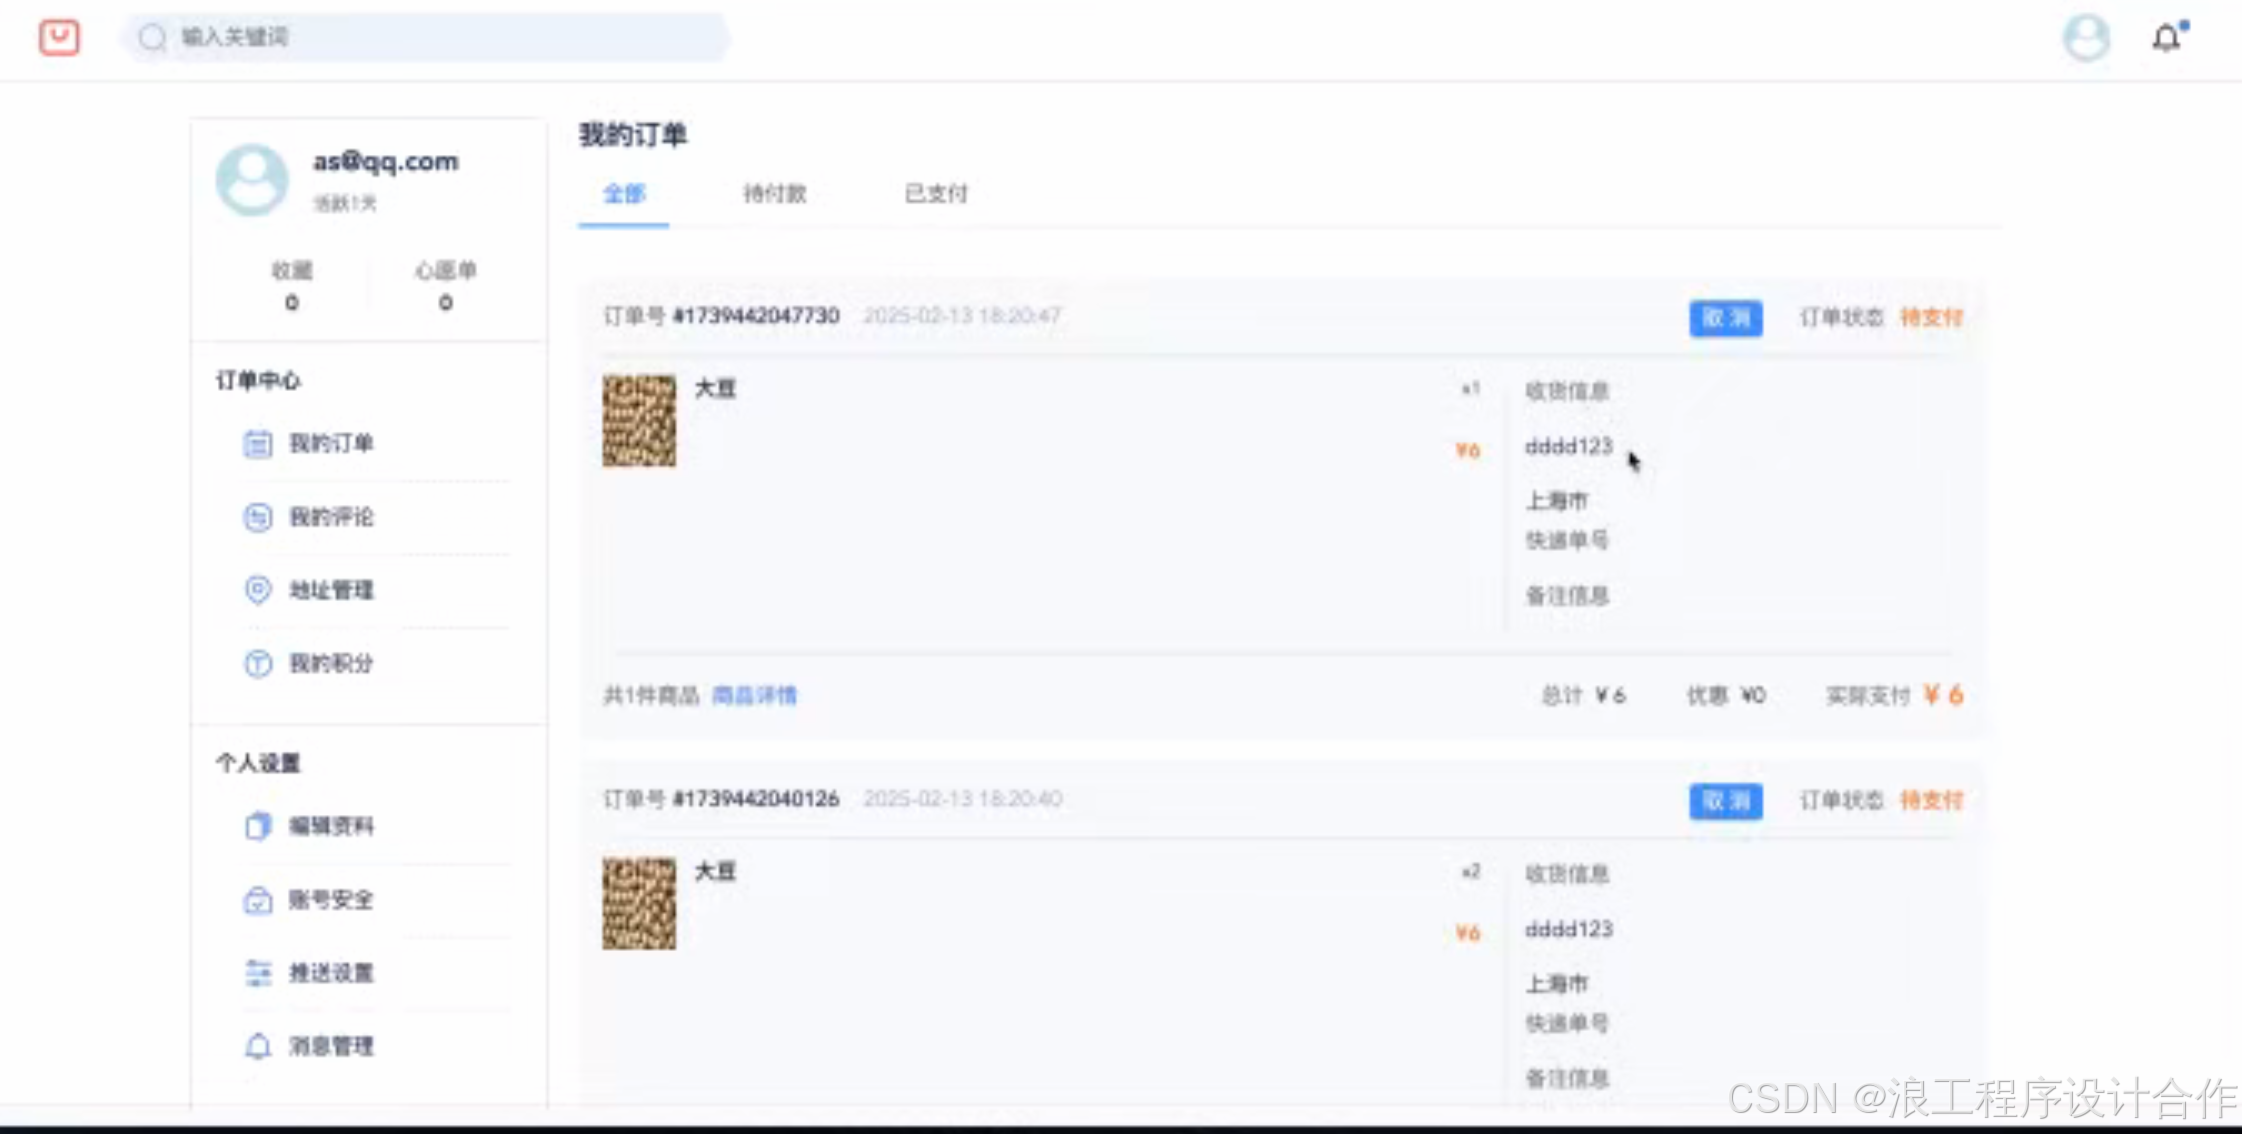Click the red shop logo icon
Image resolution: width=2242 pixels, height=1134 pixels.
[59, 37]
